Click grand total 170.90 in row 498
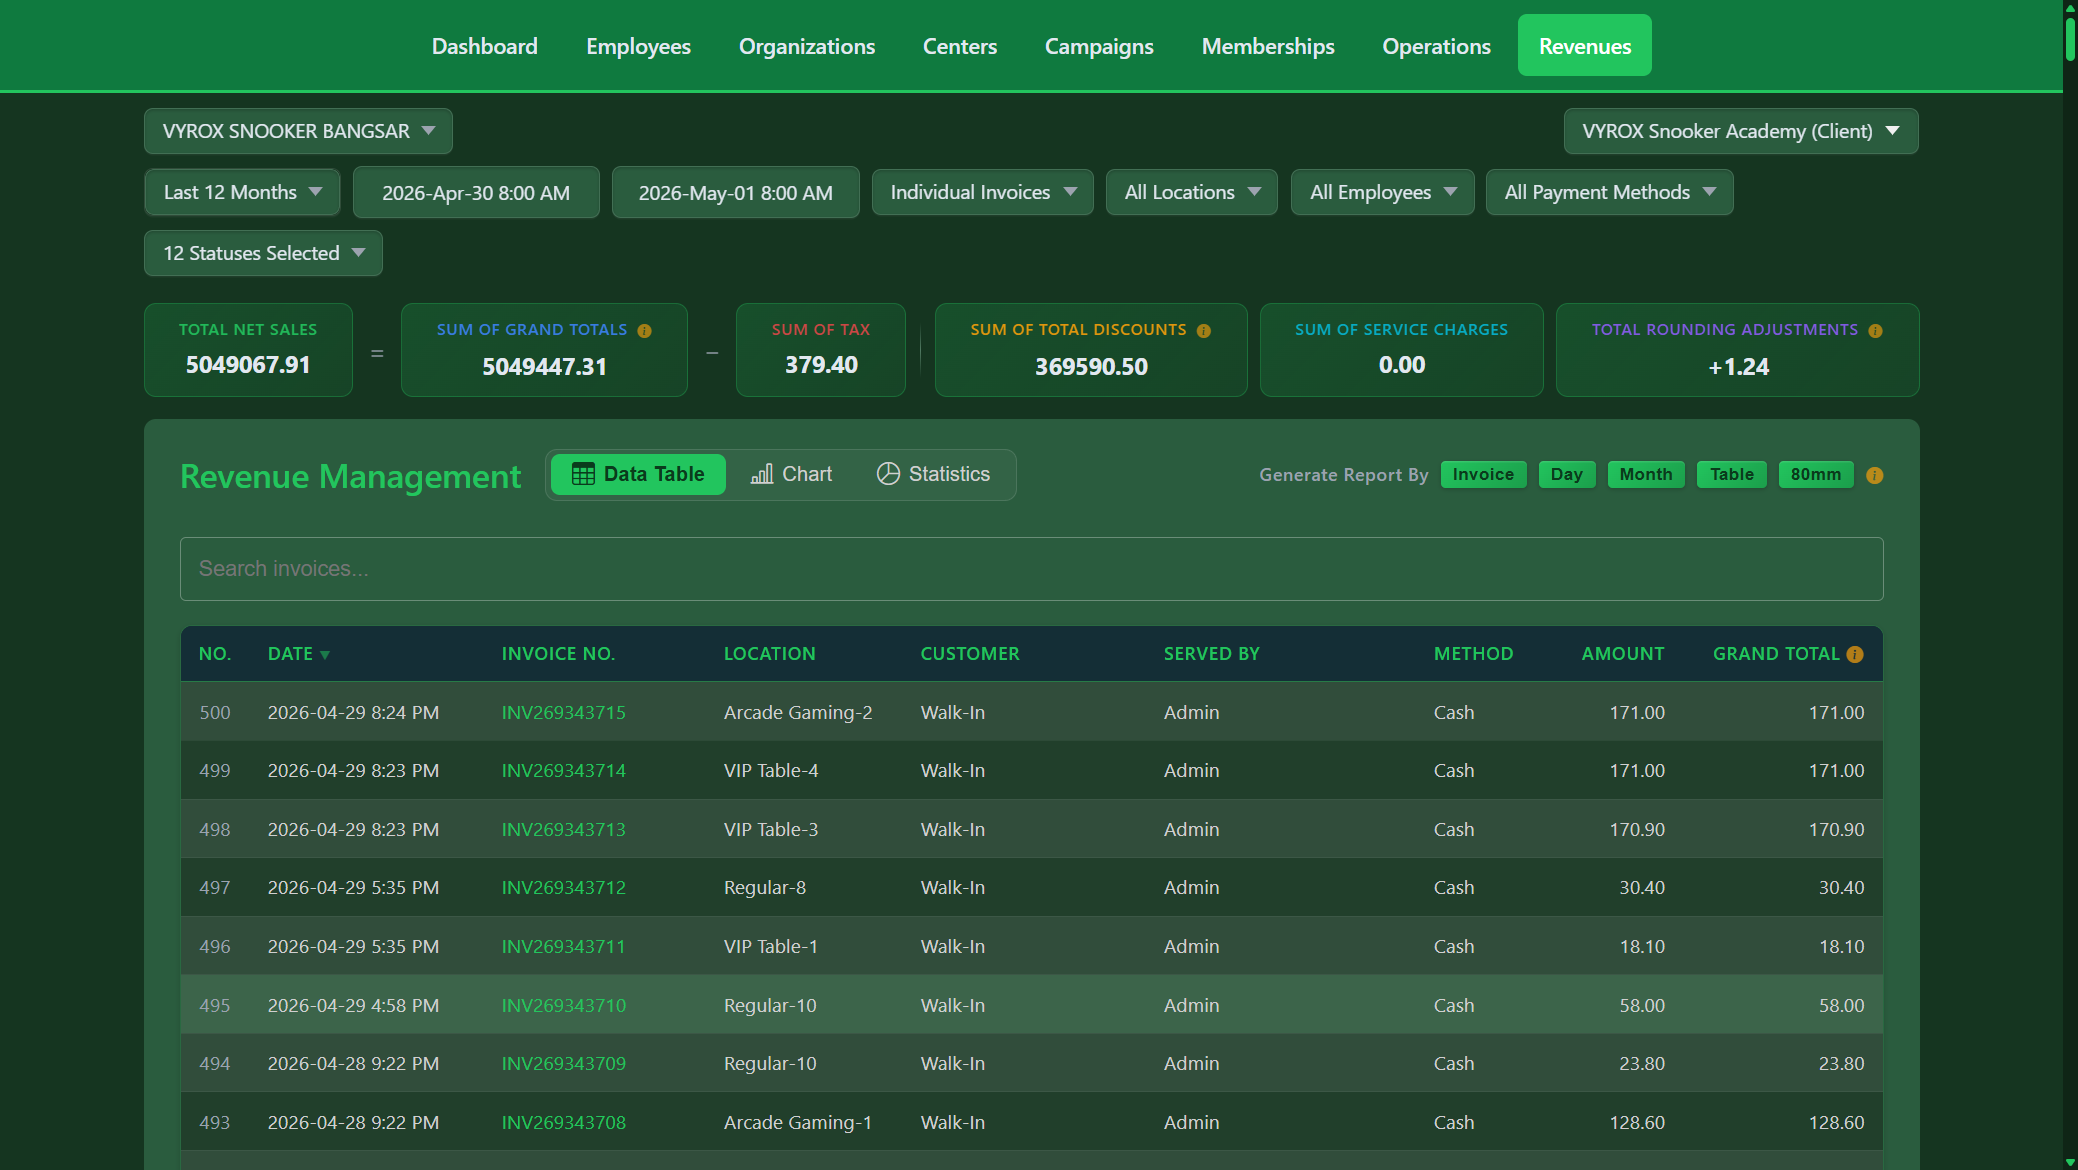Image resolution: width=2078 pixels, height=1170 pixels. (x=1836, y=829)
